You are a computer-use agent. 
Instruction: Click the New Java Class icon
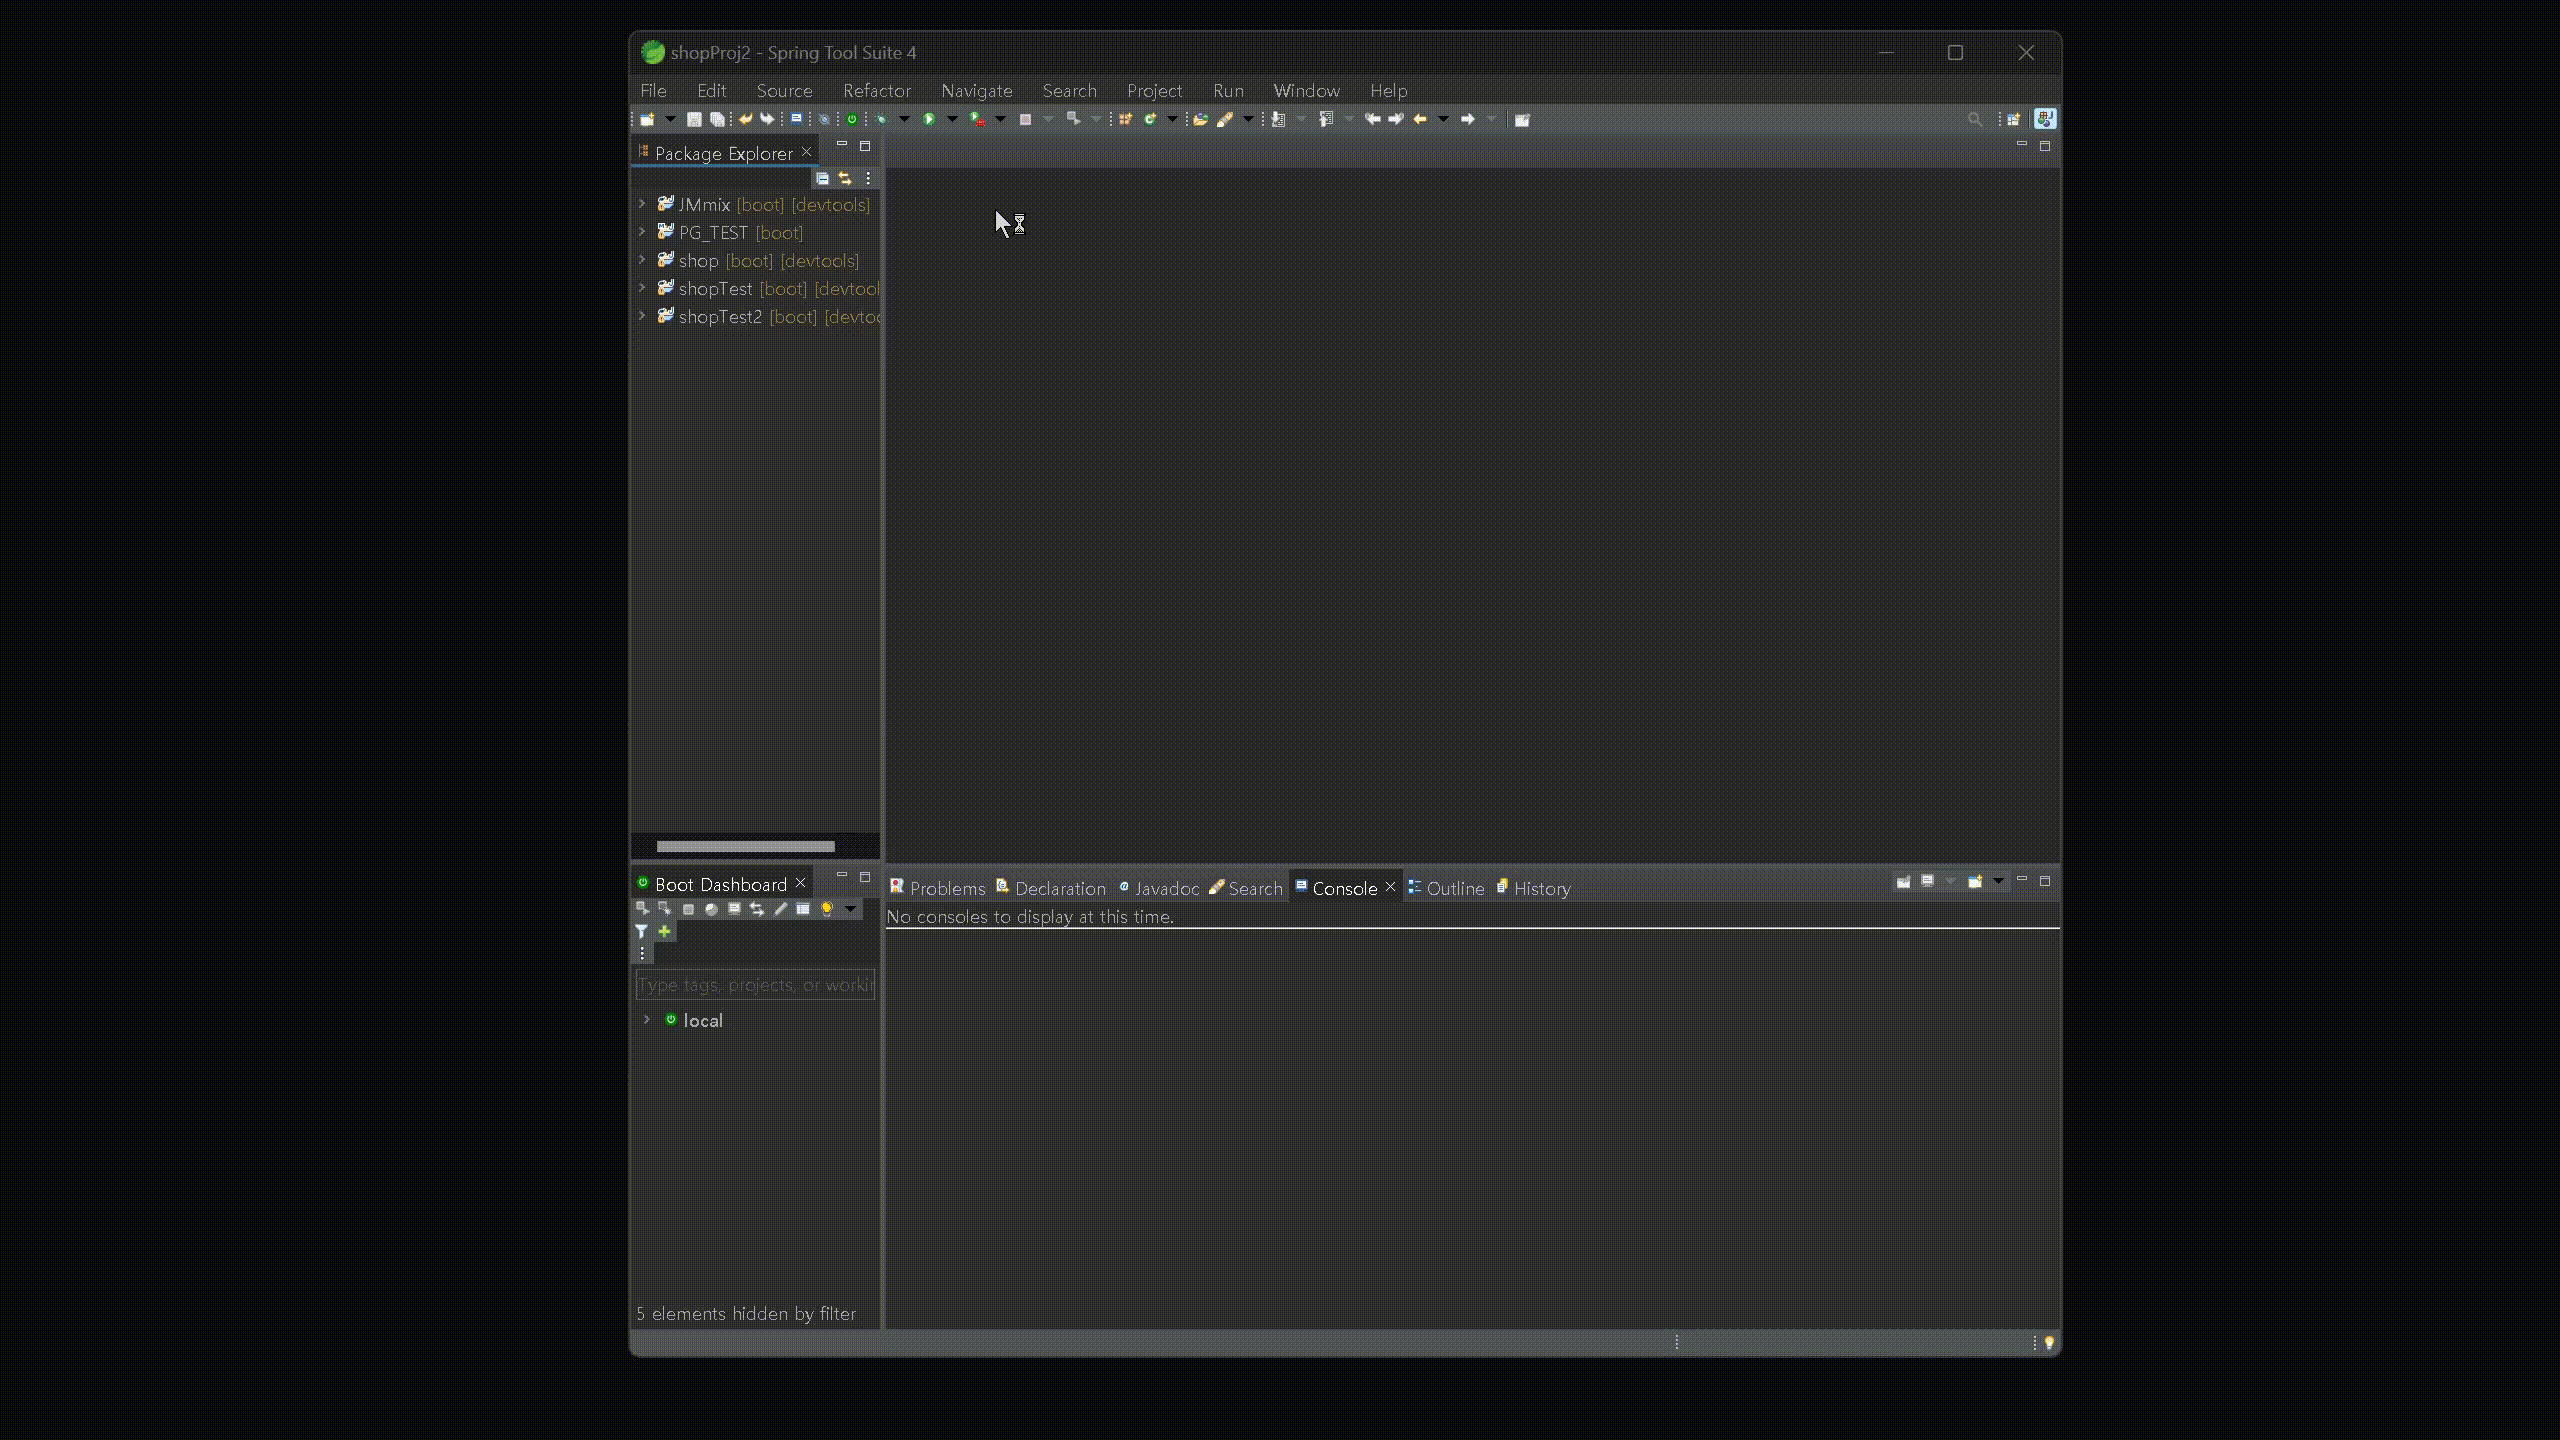click(1150, 119)
